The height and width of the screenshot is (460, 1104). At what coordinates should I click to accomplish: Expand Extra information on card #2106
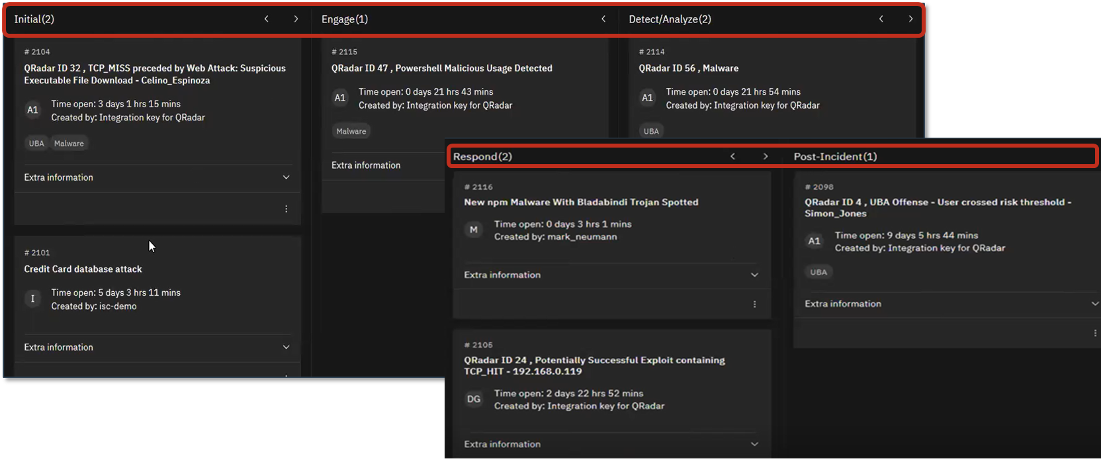pos(755,444)
